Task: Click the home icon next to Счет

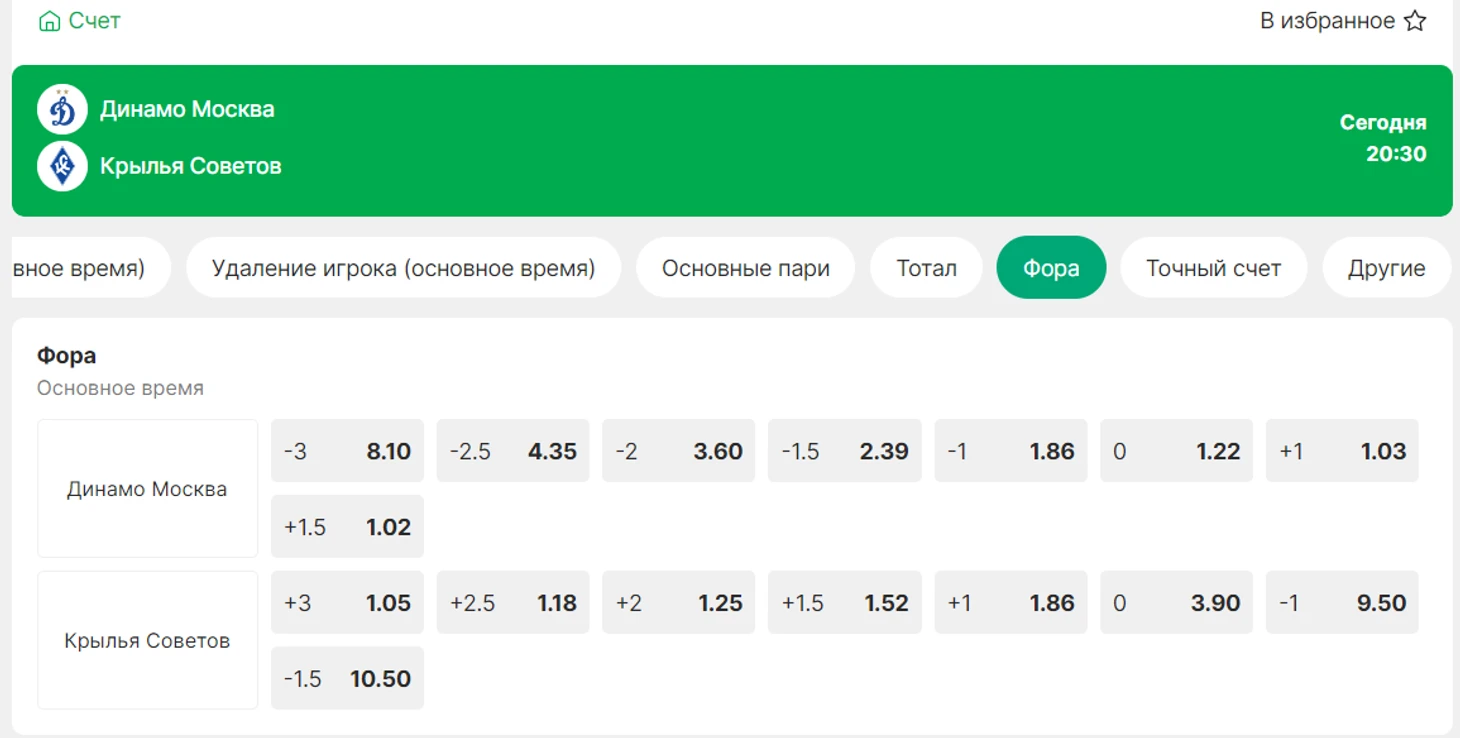Action: pos(49,21)
